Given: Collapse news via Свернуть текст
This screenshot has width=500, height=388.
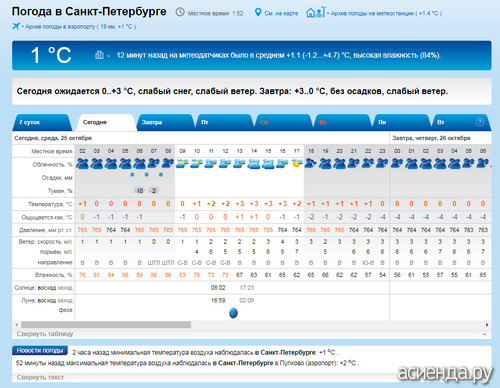Looking at the screenshot, I should pos(40,377).
